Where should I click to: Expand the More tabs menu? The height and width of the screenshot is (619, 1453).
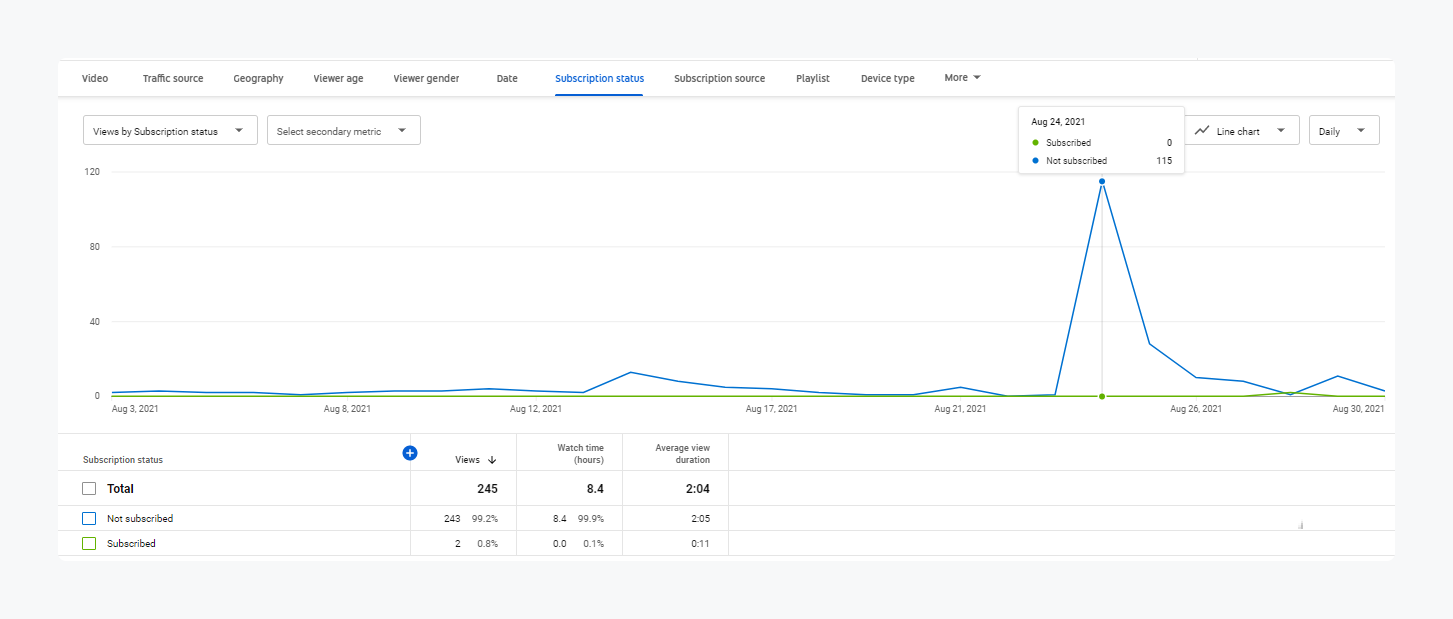[962, 78]
